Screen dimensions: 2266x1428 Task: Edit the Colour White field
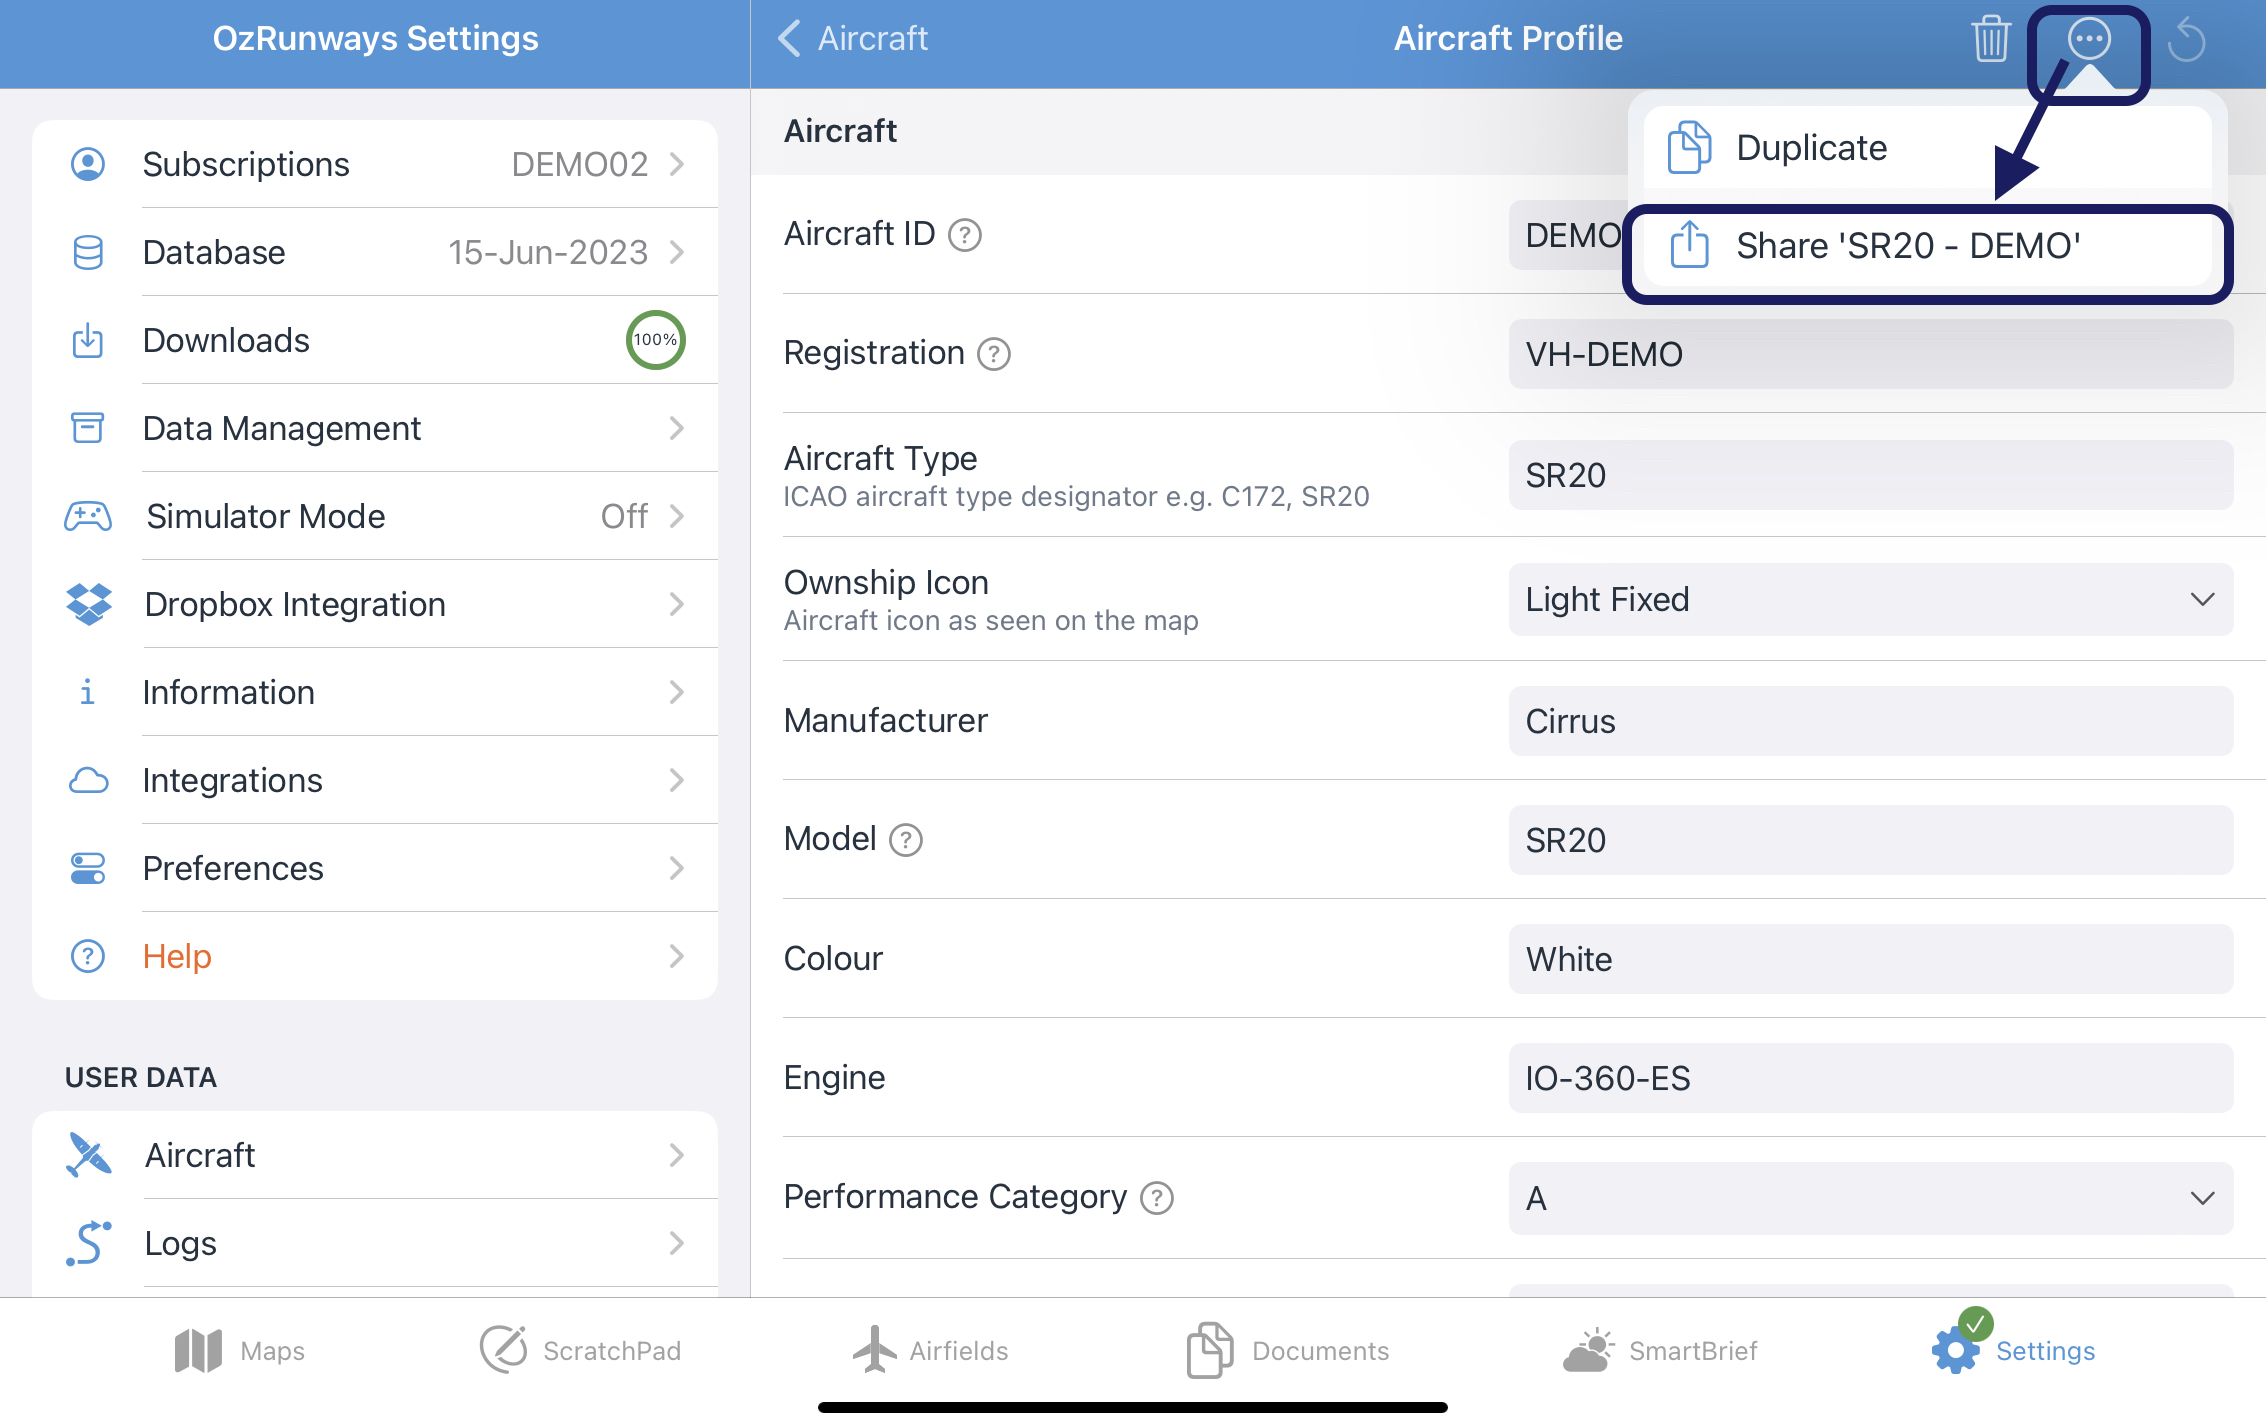1870,959
